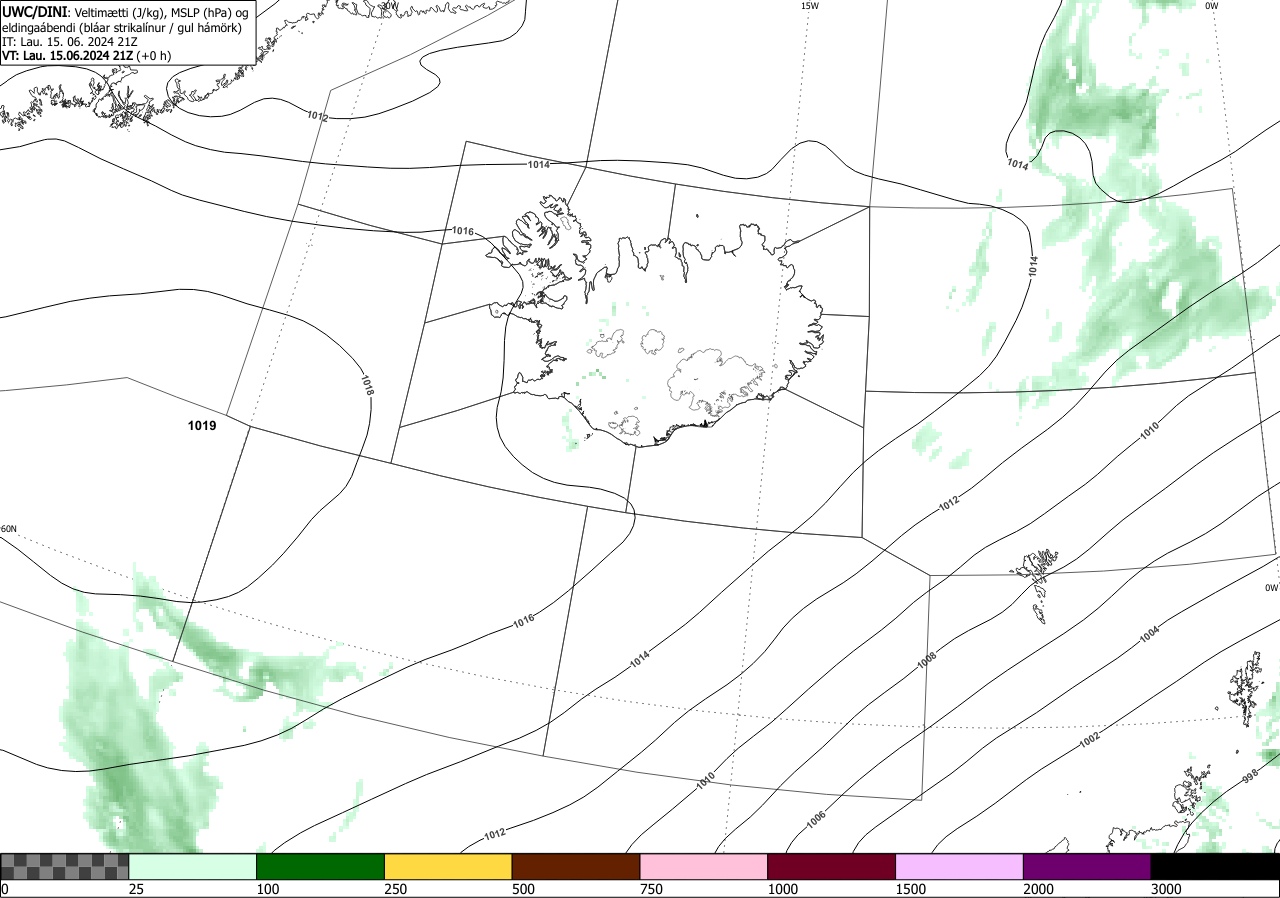Click the "998" isobar label
Image resolution: width=1280 pixels, height=898 pixels.
pyautogui.click(x=1251, y=776)
